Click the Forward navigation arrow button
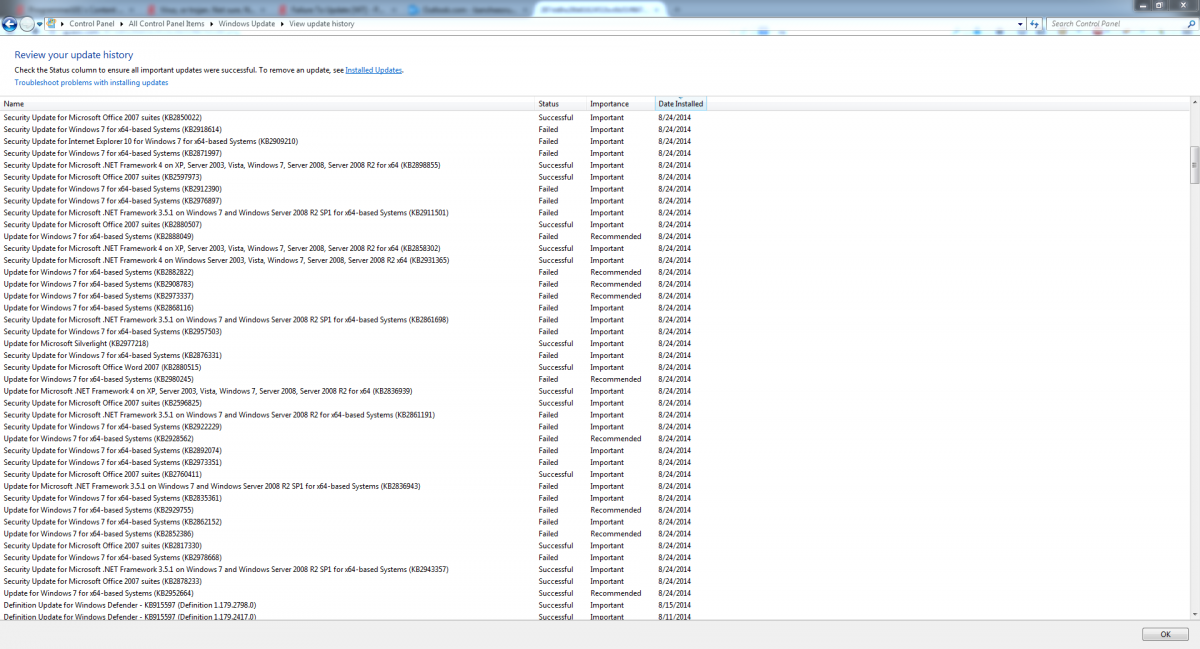 pos(27,24)
